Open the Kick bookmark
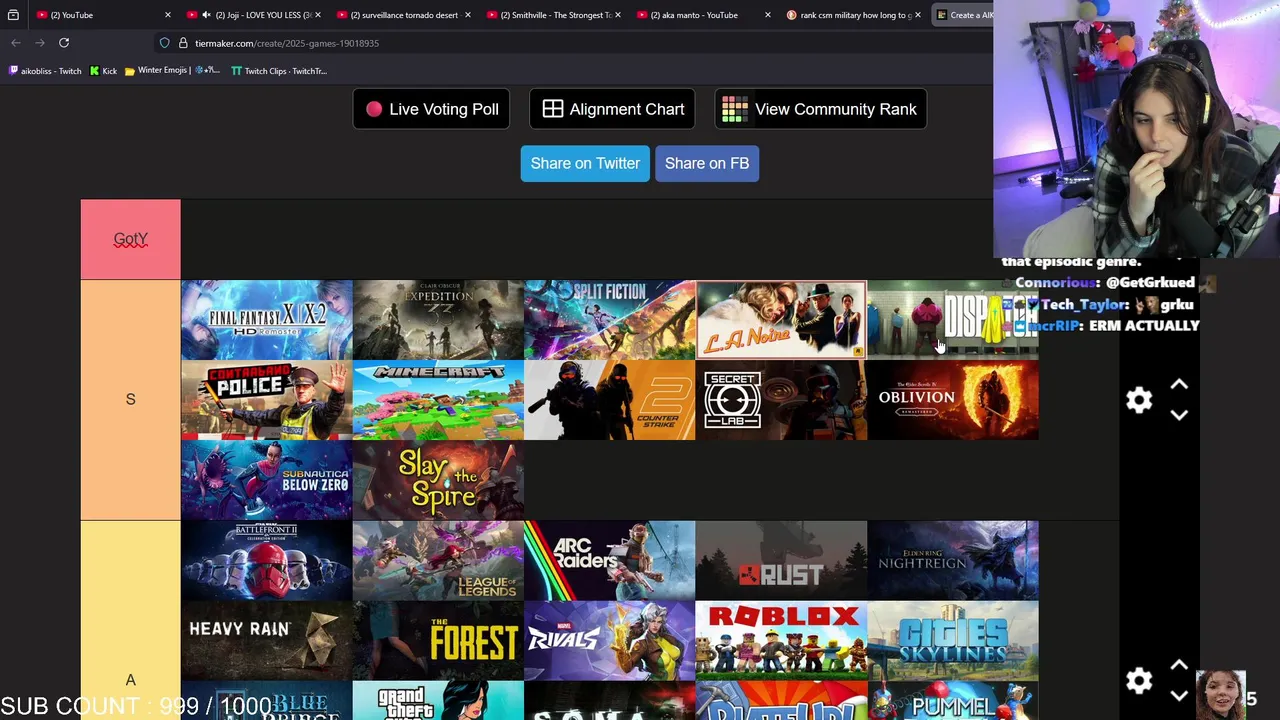The height and width of the screenshot is (720, 1280). click(103, 71)
